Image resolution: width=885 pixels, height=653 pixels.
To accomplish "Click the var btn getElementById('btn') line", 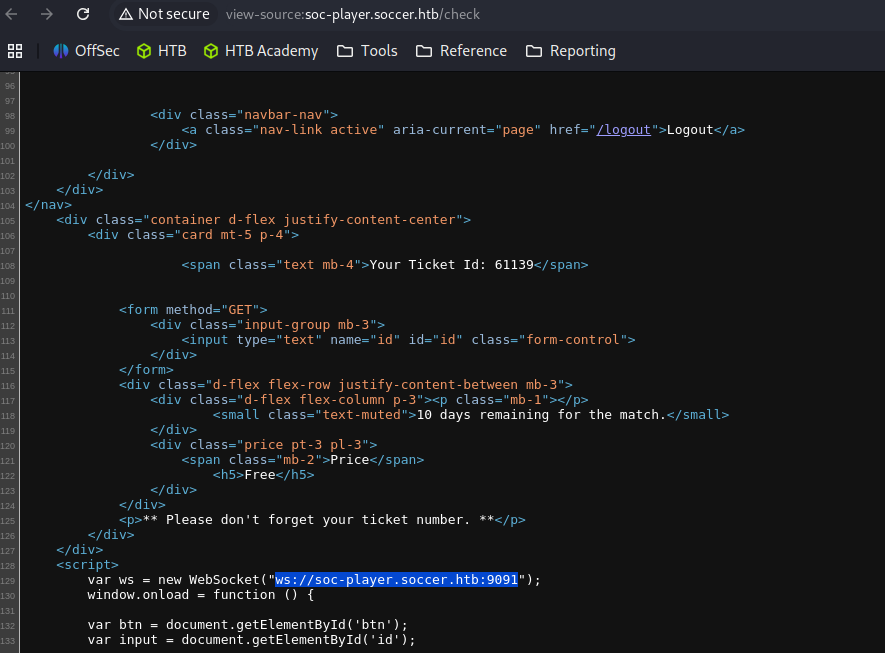I will click(247, 625).
